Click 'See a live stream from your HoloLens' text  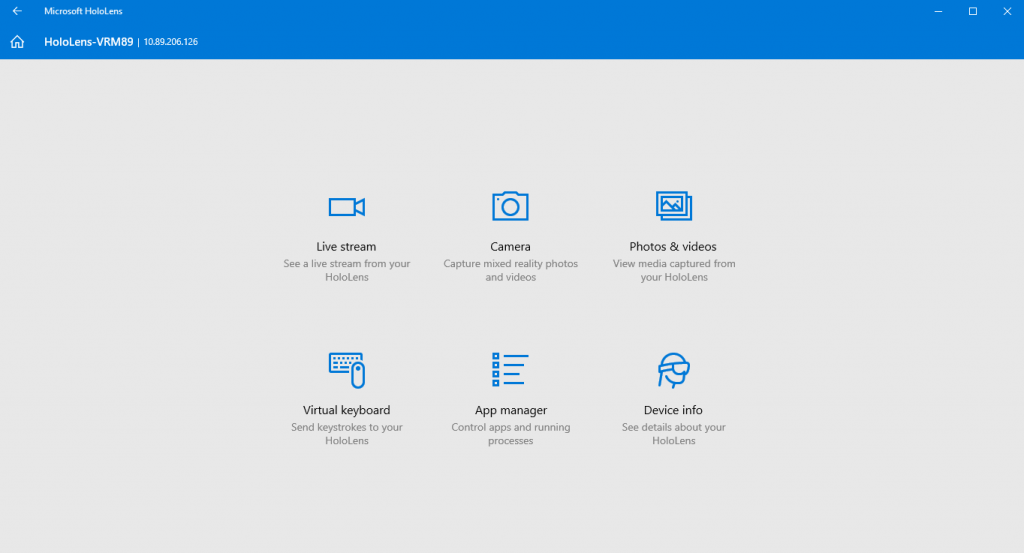click(x=347, y=270)
